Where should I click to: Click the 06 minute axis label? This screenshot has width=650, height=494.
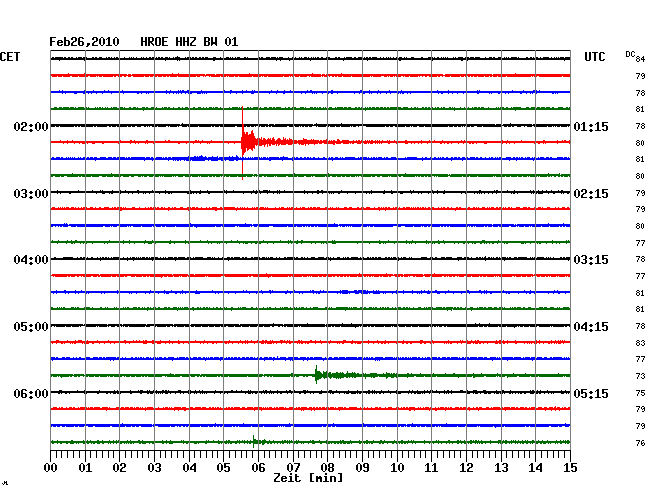coord(258,467)
